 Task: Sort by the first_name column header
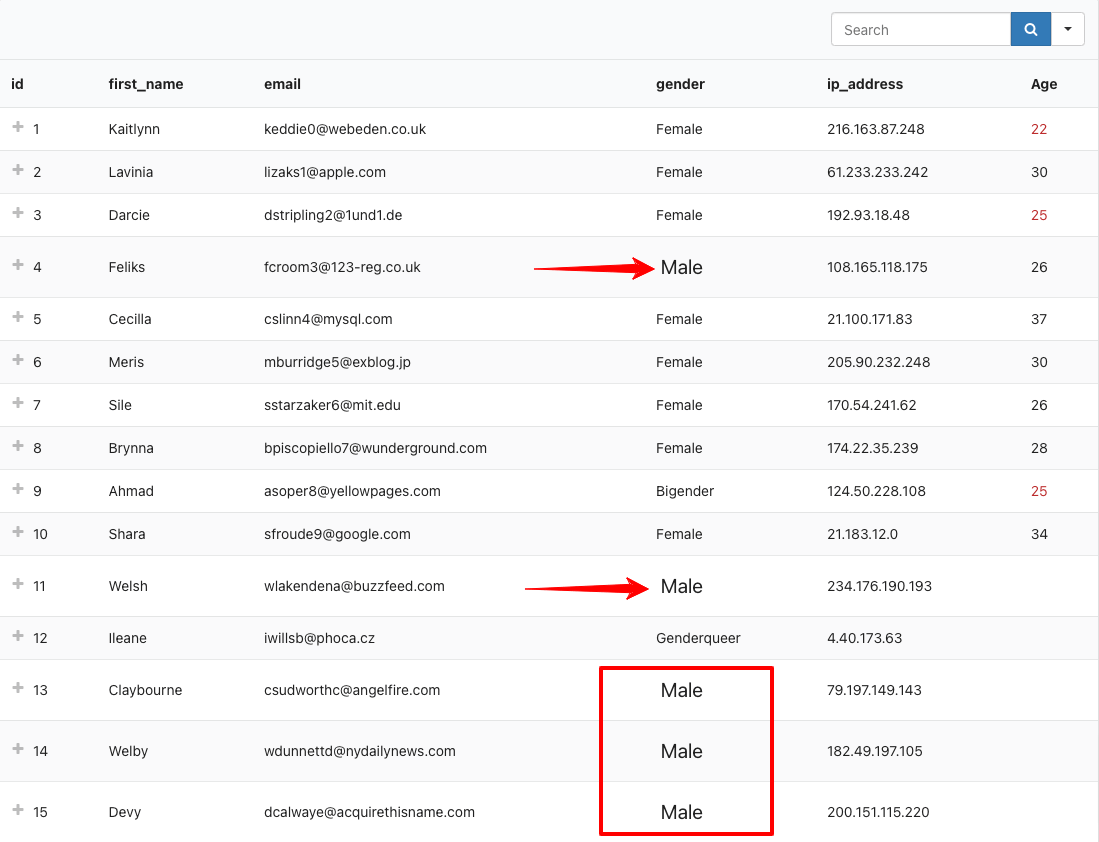point(146,84)
